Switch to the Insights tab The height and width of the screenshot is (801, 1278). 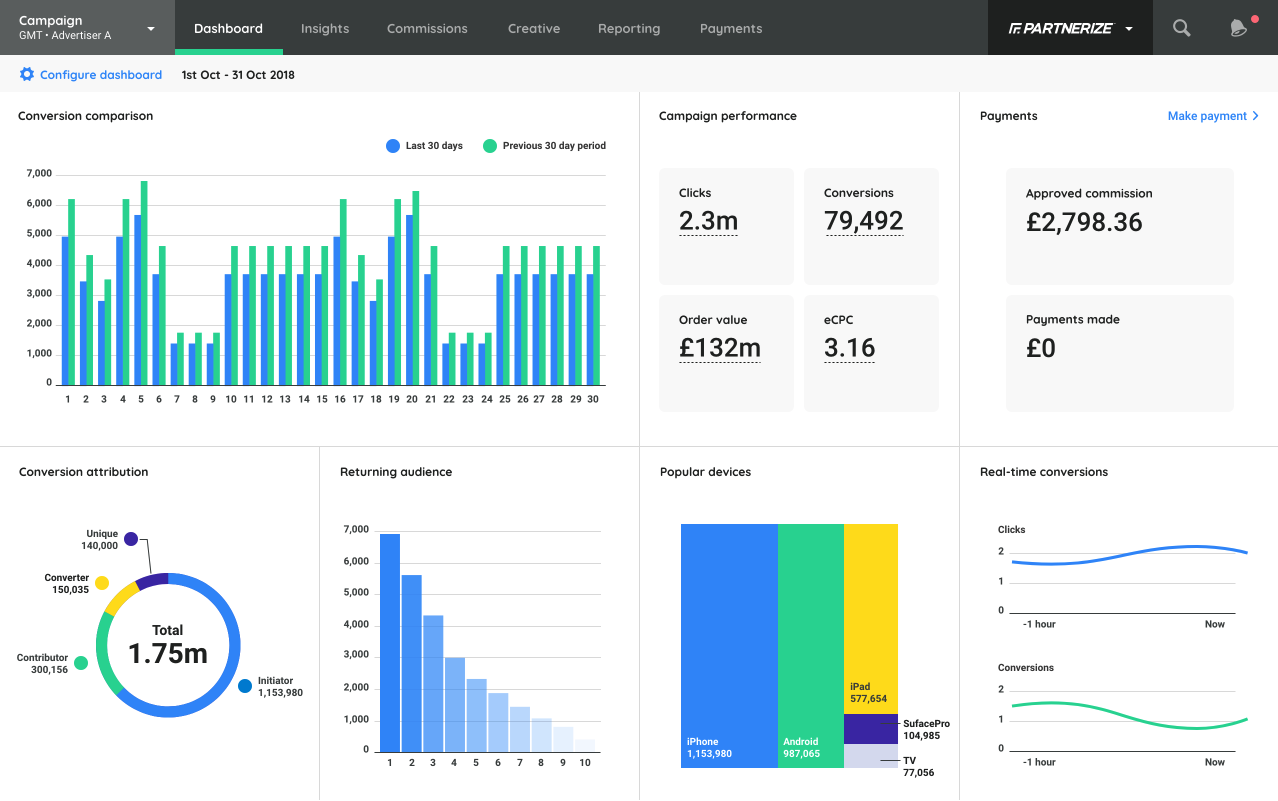[x=325, y=29]
